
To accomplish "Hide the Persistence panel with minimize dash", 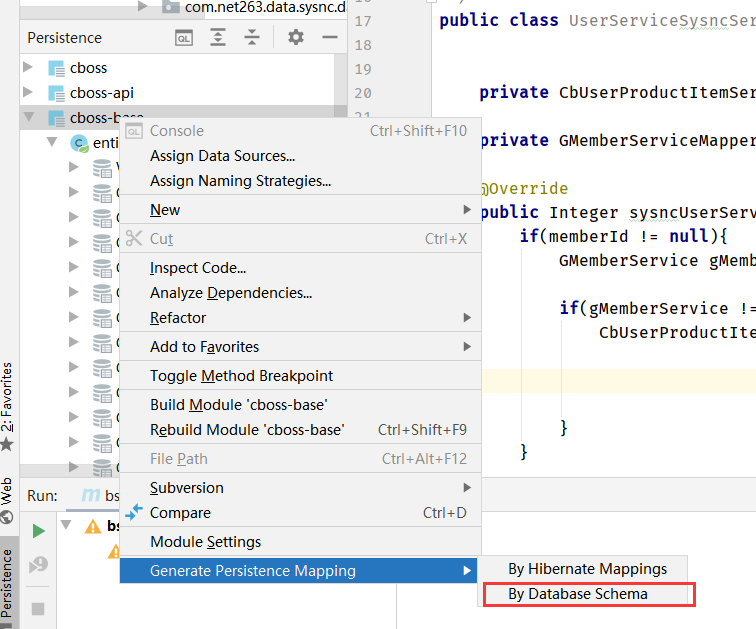I will (x=330, y=37).
